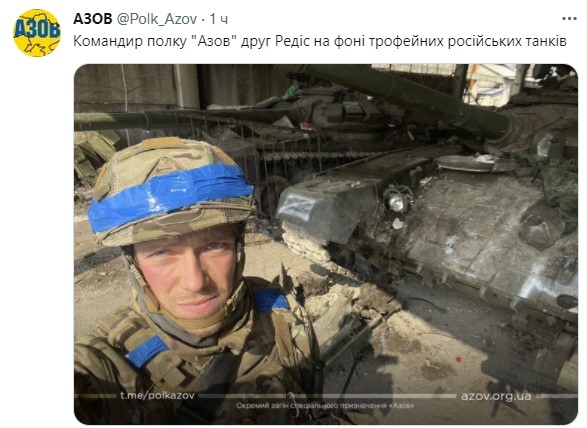Click the blue tape strip on the chest strap
Screen dimensions: 587x428
[147, 350]
